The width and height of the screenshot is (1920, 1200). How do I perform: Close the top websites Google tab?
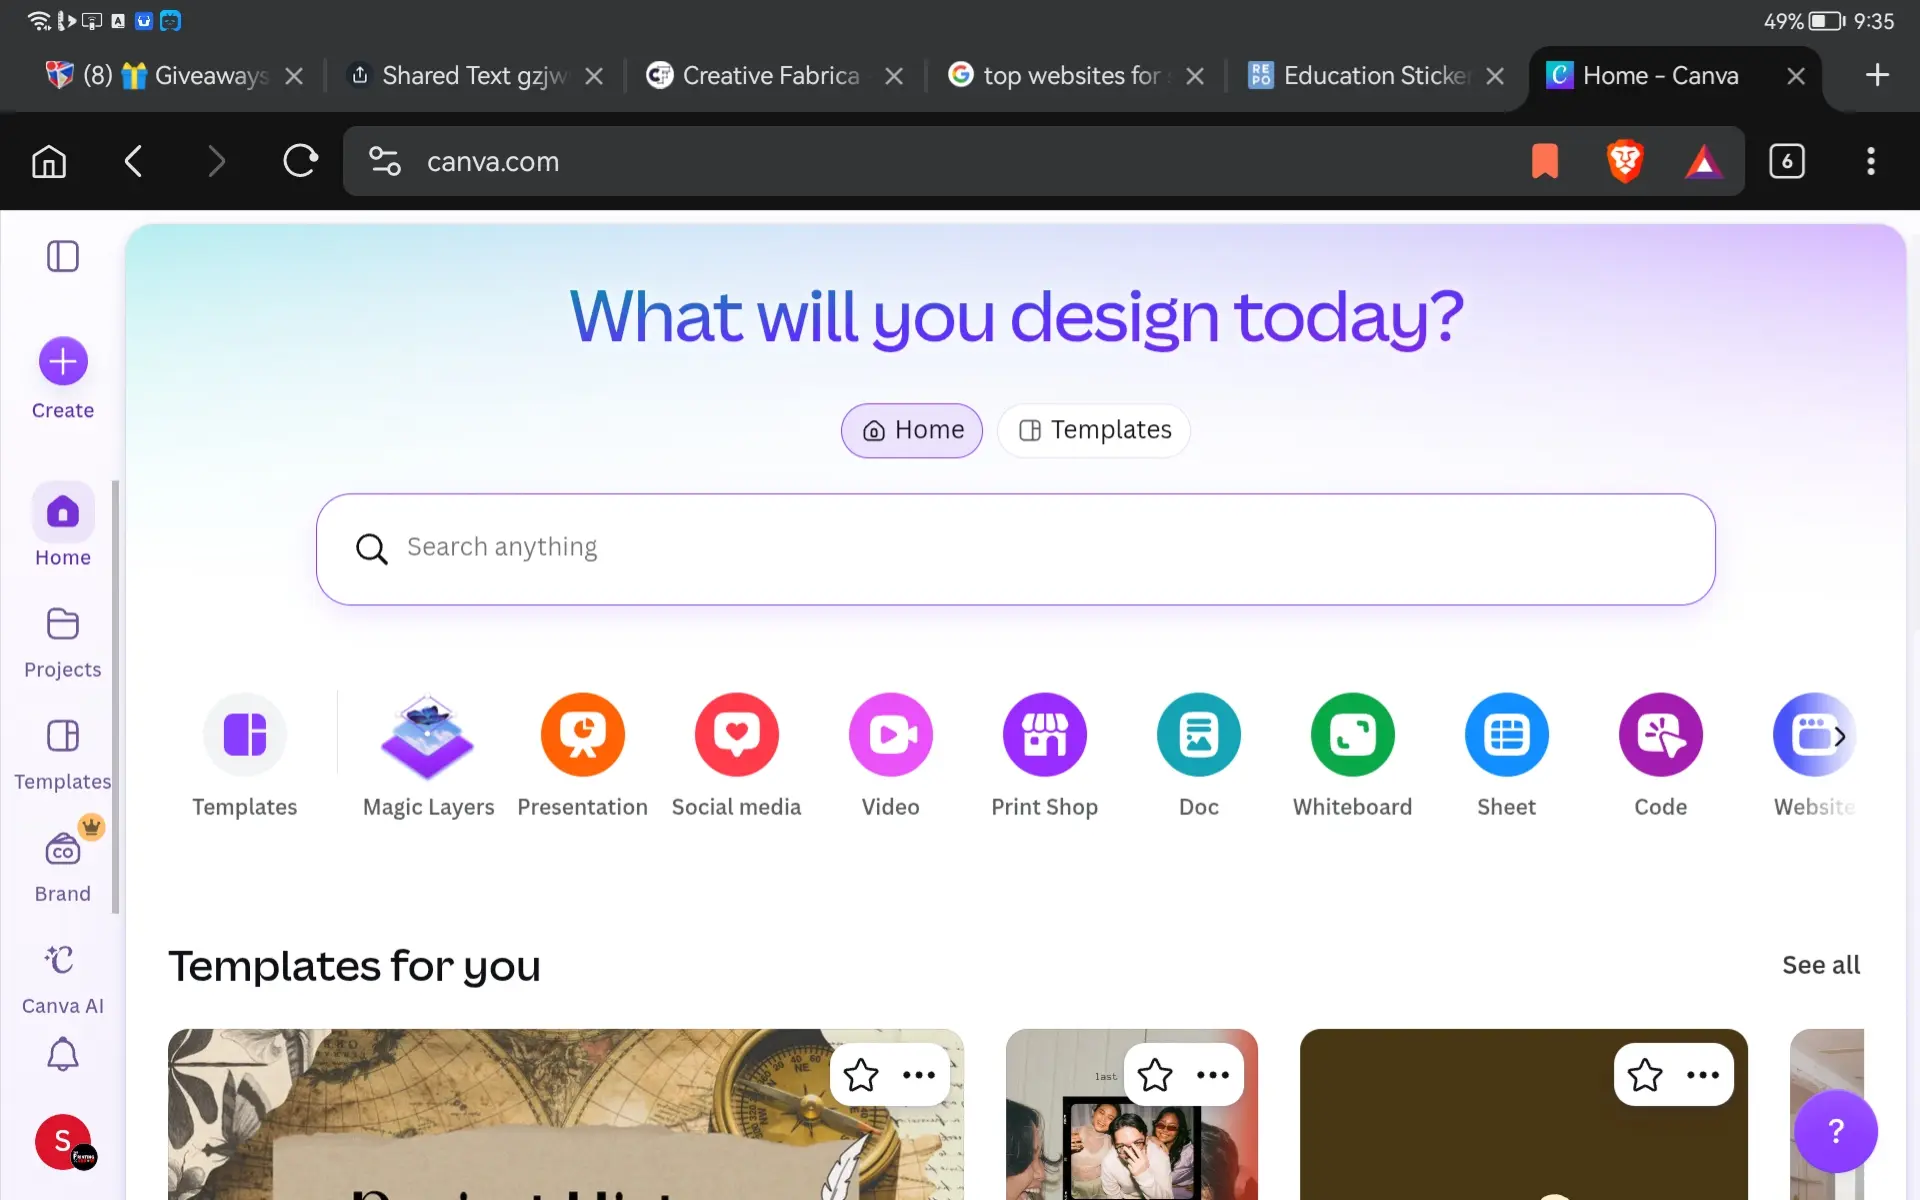1195,76
